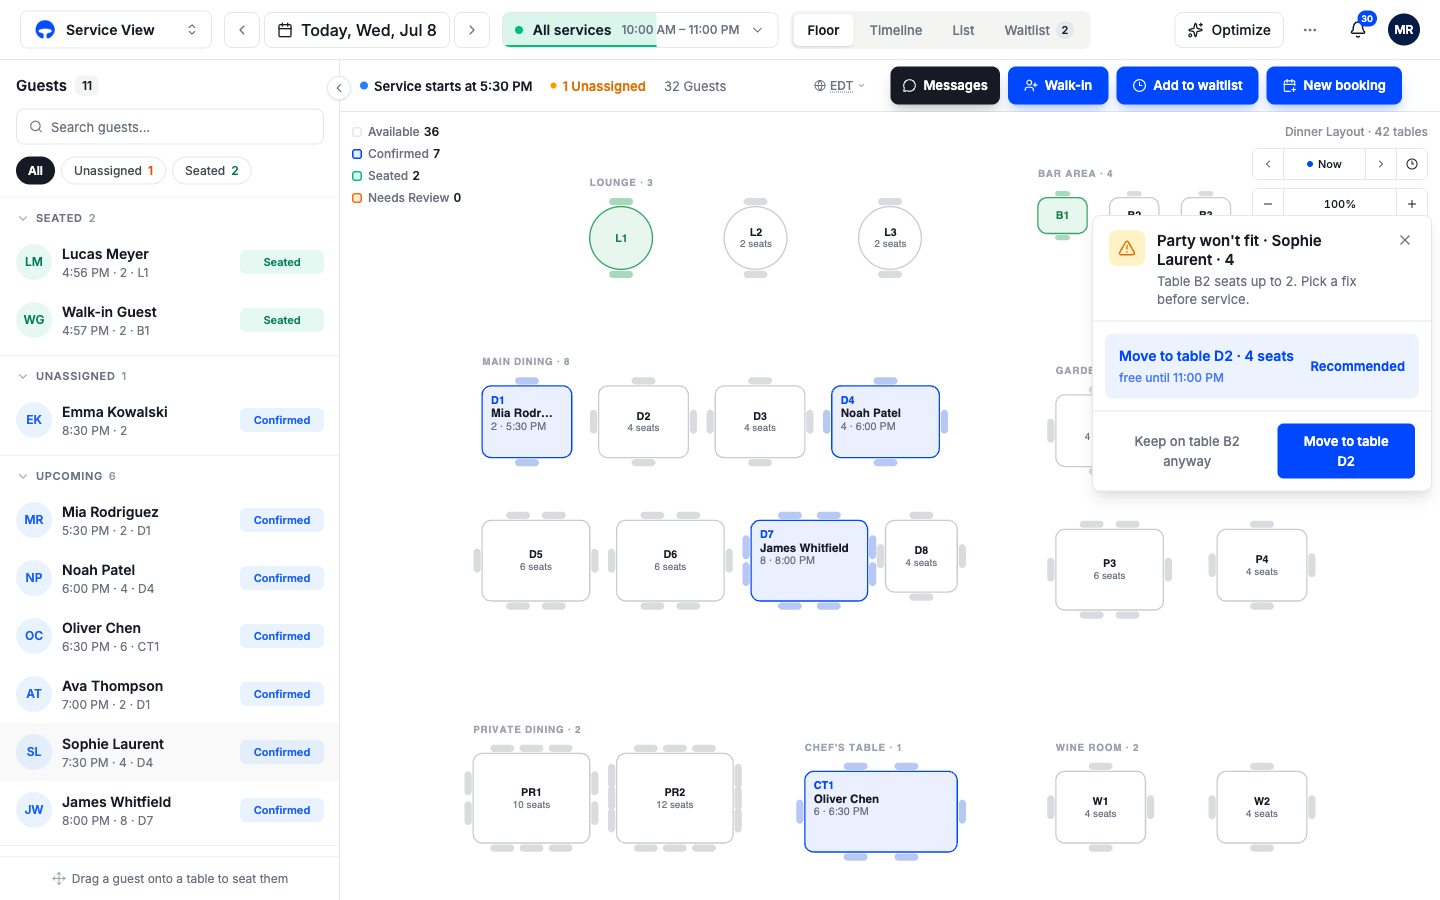Image resolution: width=1440 pixels, height=900 pixels.
Task: Go to previous day arrow
Action: (242, 30)
